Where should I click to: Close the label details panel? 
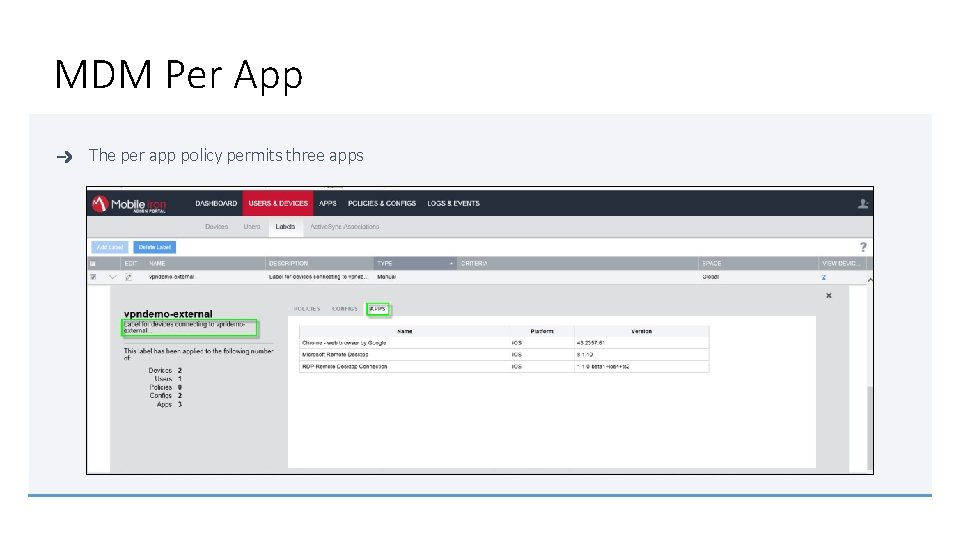[x=829, y=296]
